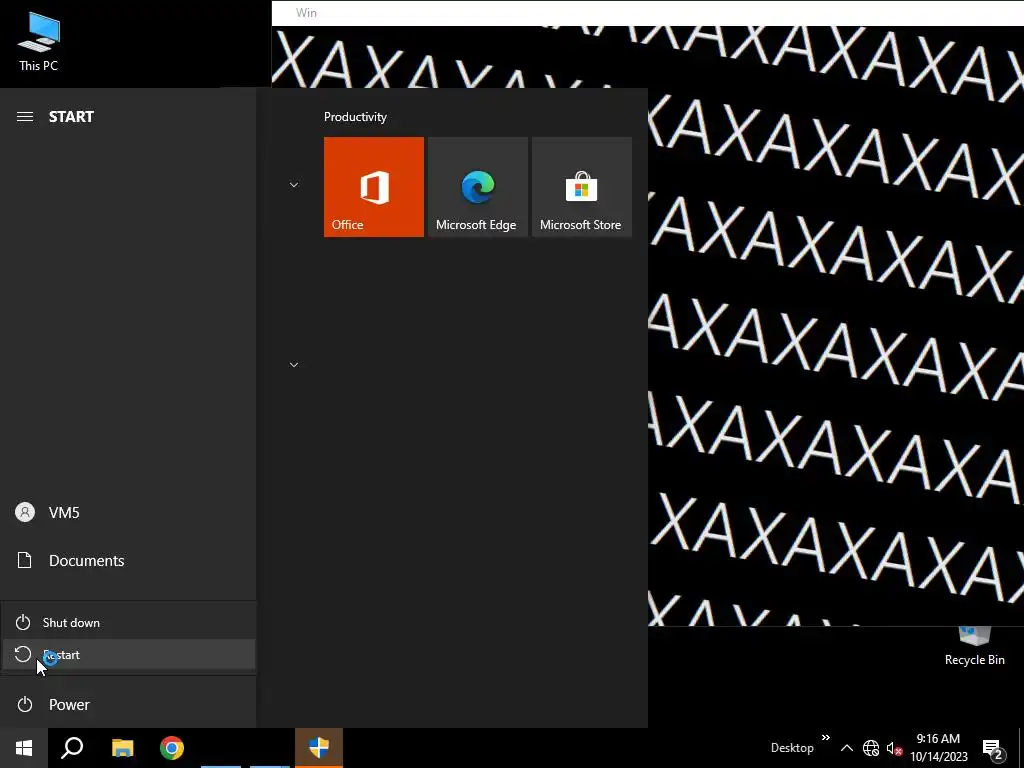Open the Microsoft Store tile
The width and height of the screenshot is (1024, 768).
tap(582, 187)
